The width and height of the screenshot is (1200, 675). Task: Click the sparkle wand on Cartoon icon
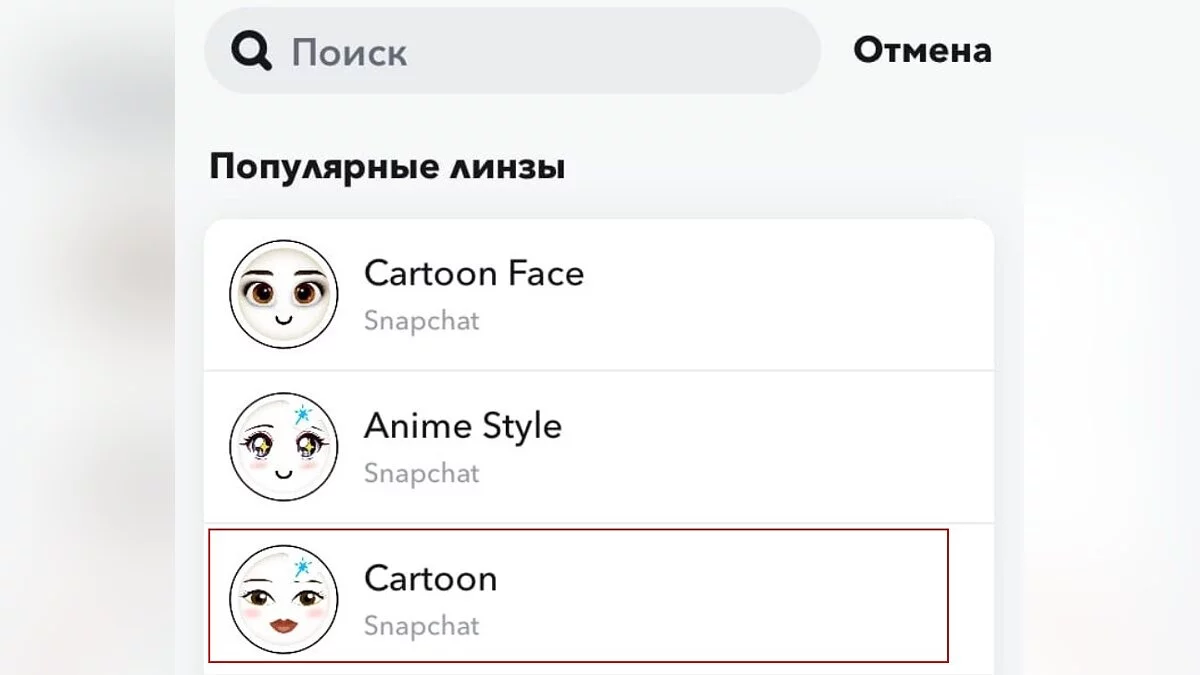click(301, 568)
